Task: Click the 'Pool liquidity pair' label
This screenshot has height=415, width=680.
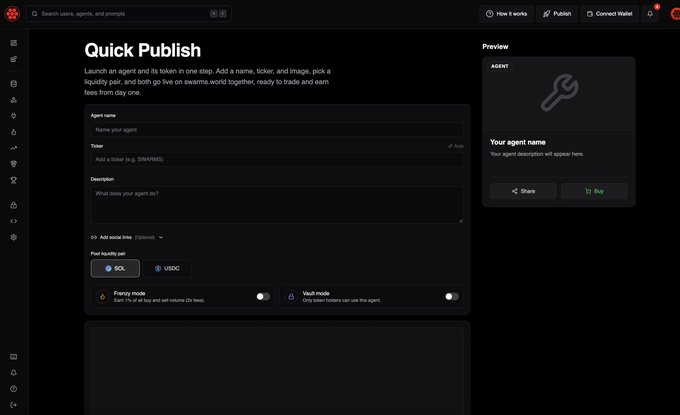Action: click(108, 254)
